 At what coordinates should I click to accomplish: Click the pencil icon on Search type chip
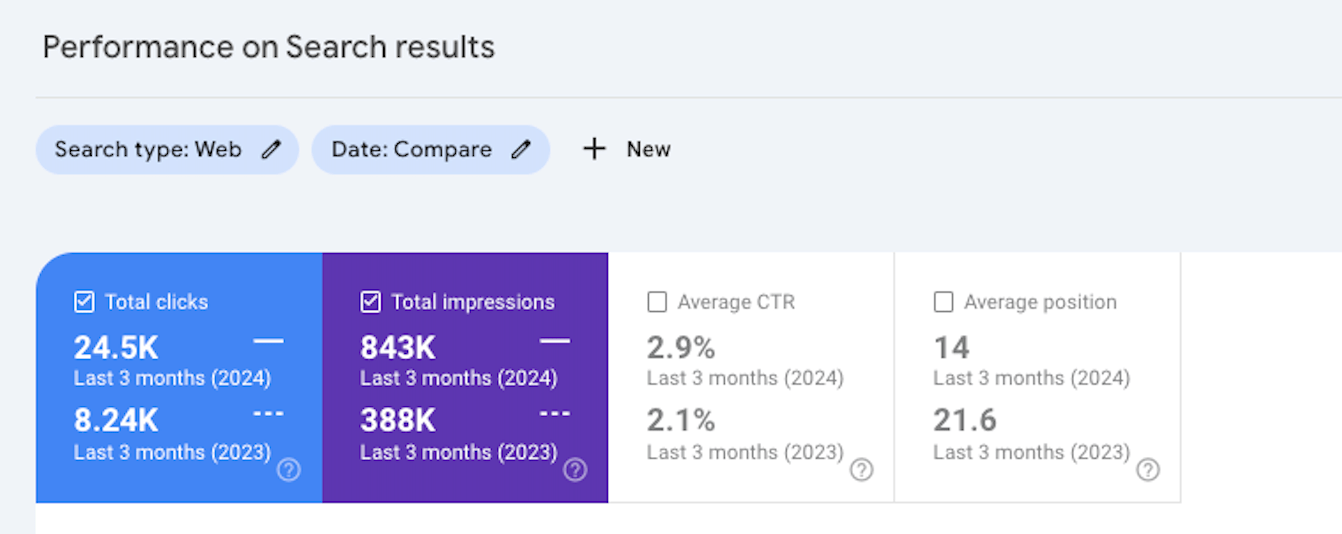click(271, 150)
